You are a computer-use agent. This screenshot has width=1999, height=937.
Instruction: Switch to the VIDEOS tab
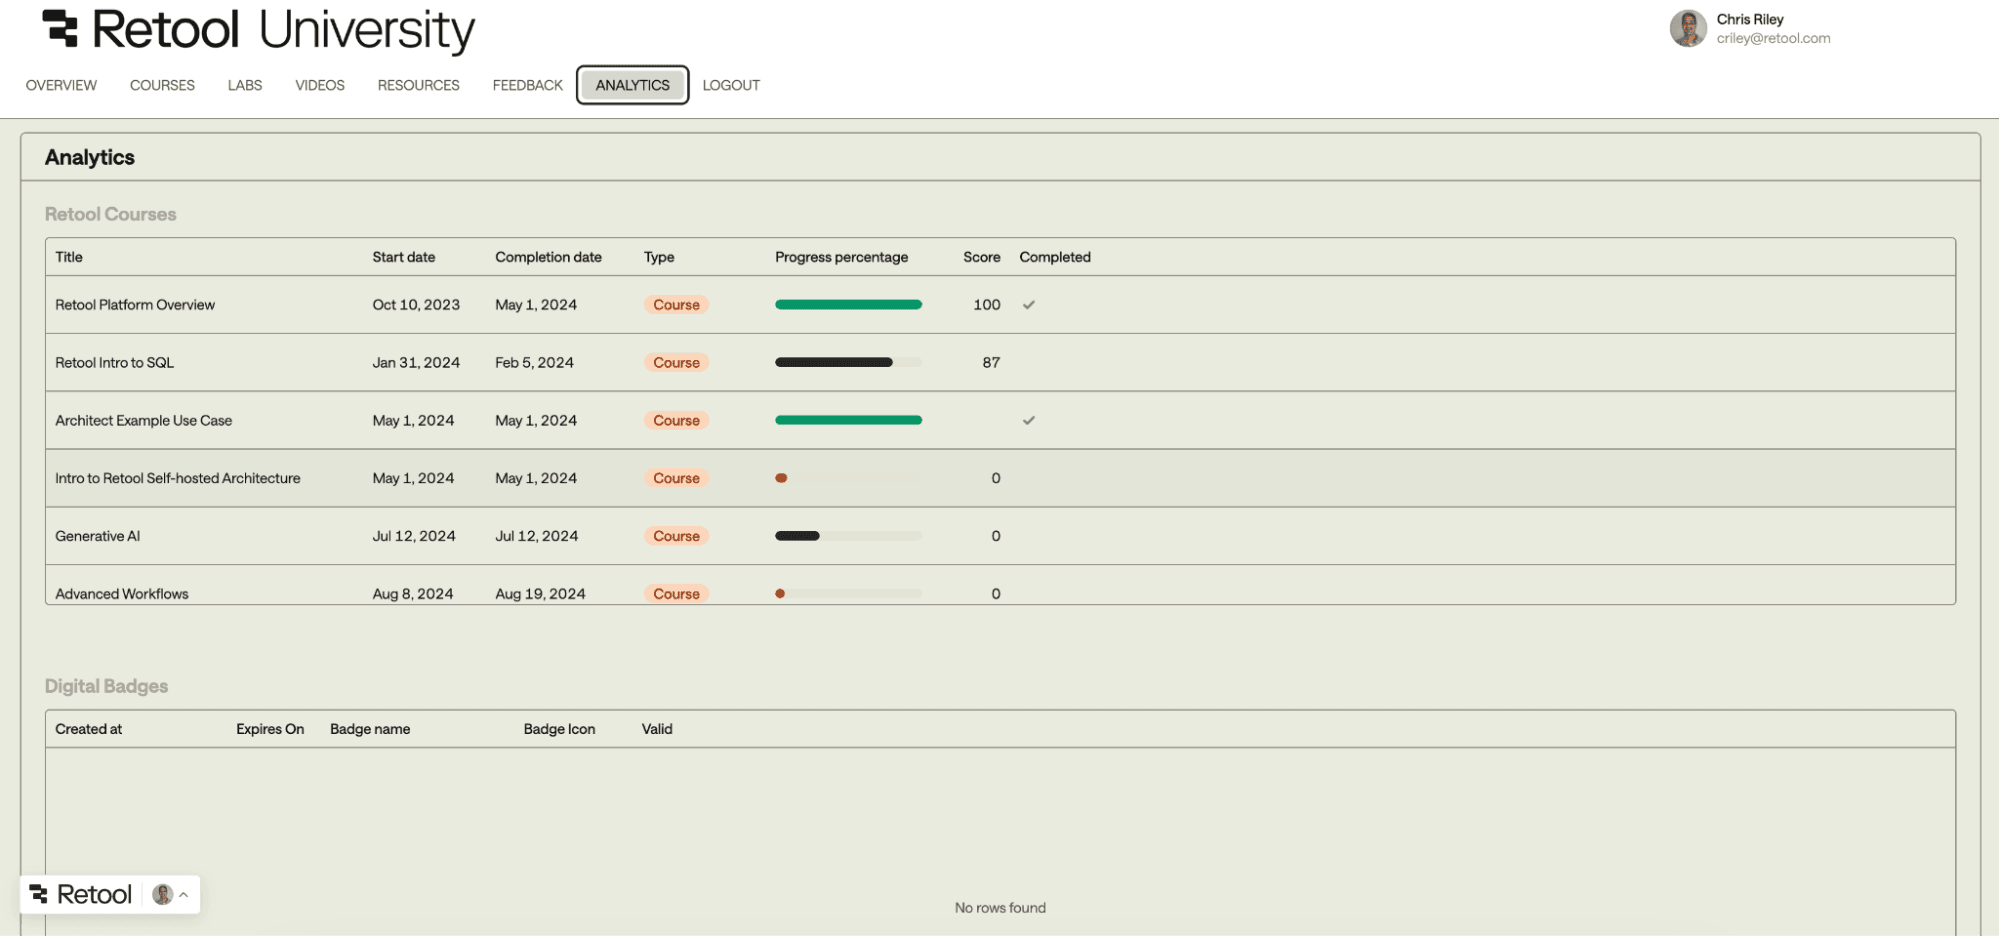coord(319,85)
